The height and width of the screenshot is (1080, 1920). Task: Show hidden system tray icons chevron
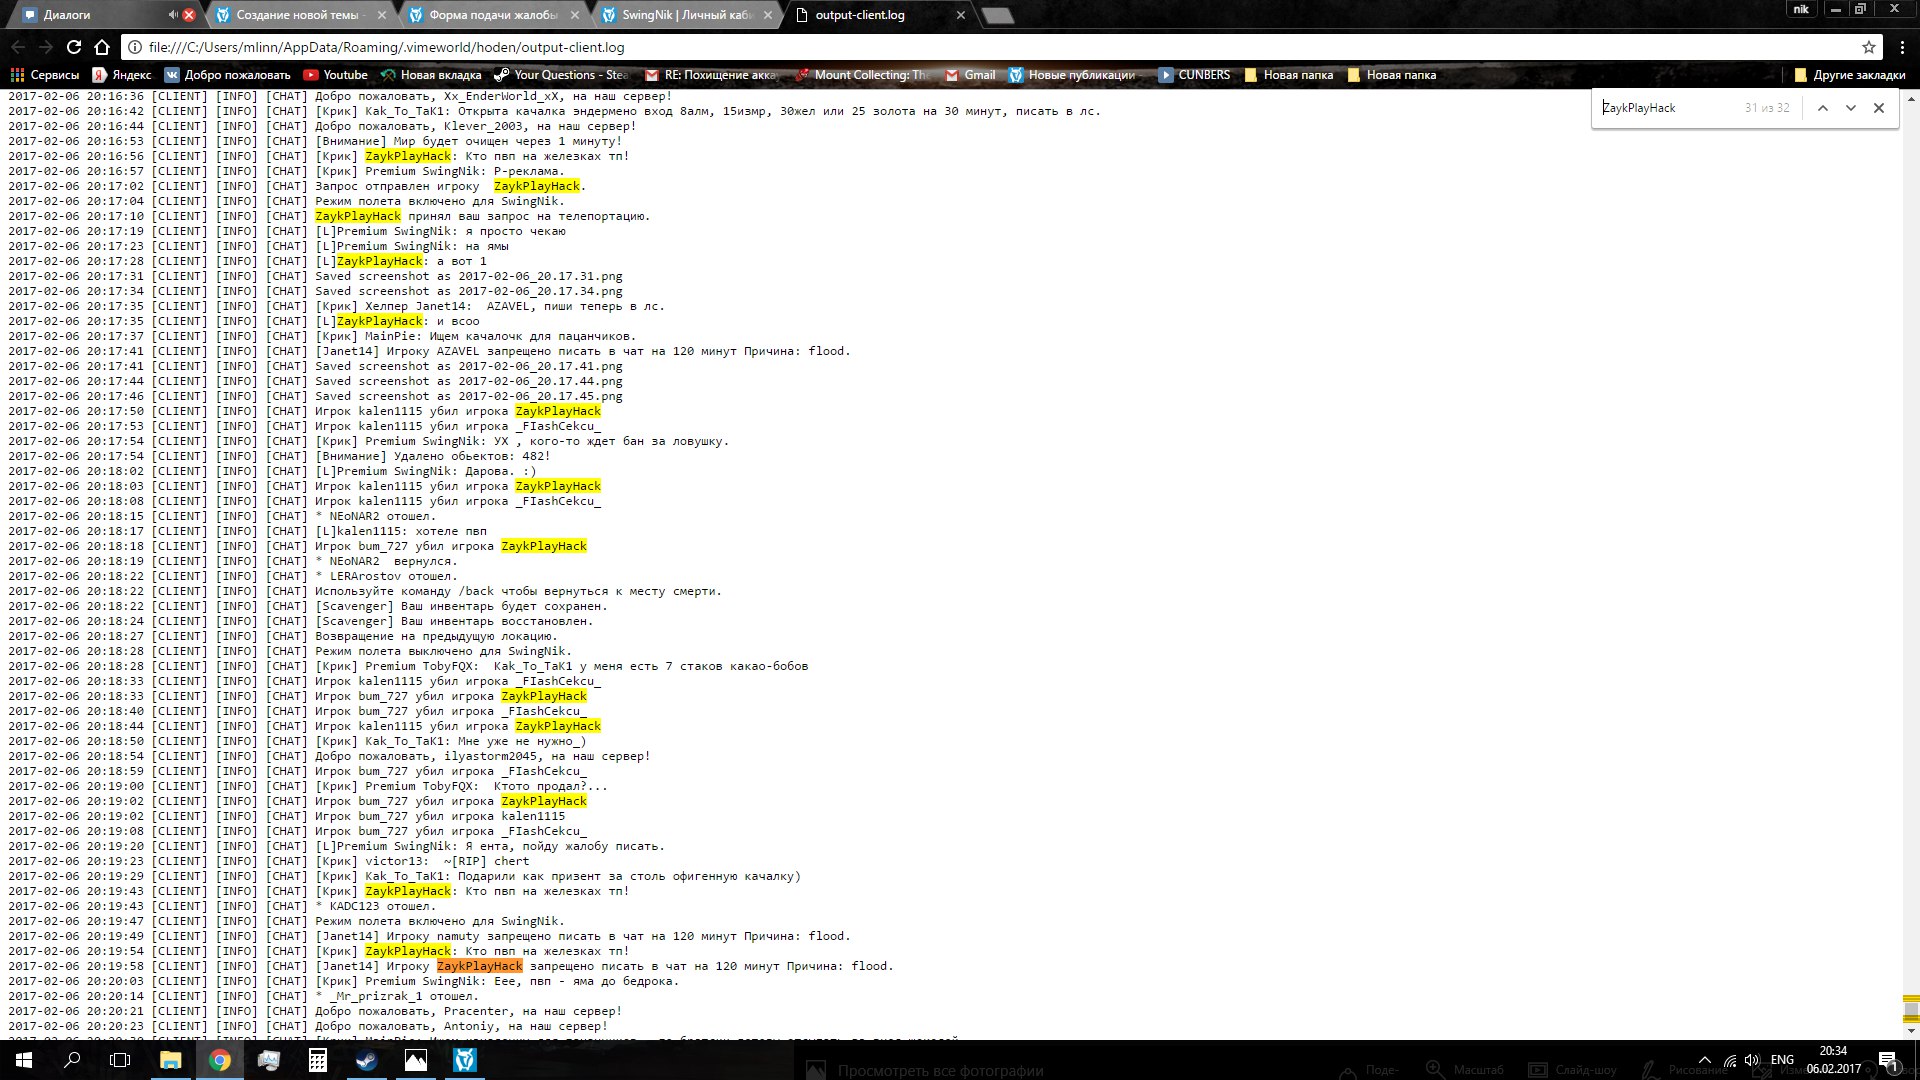pyautogui.click(x=1704, y=1060)
